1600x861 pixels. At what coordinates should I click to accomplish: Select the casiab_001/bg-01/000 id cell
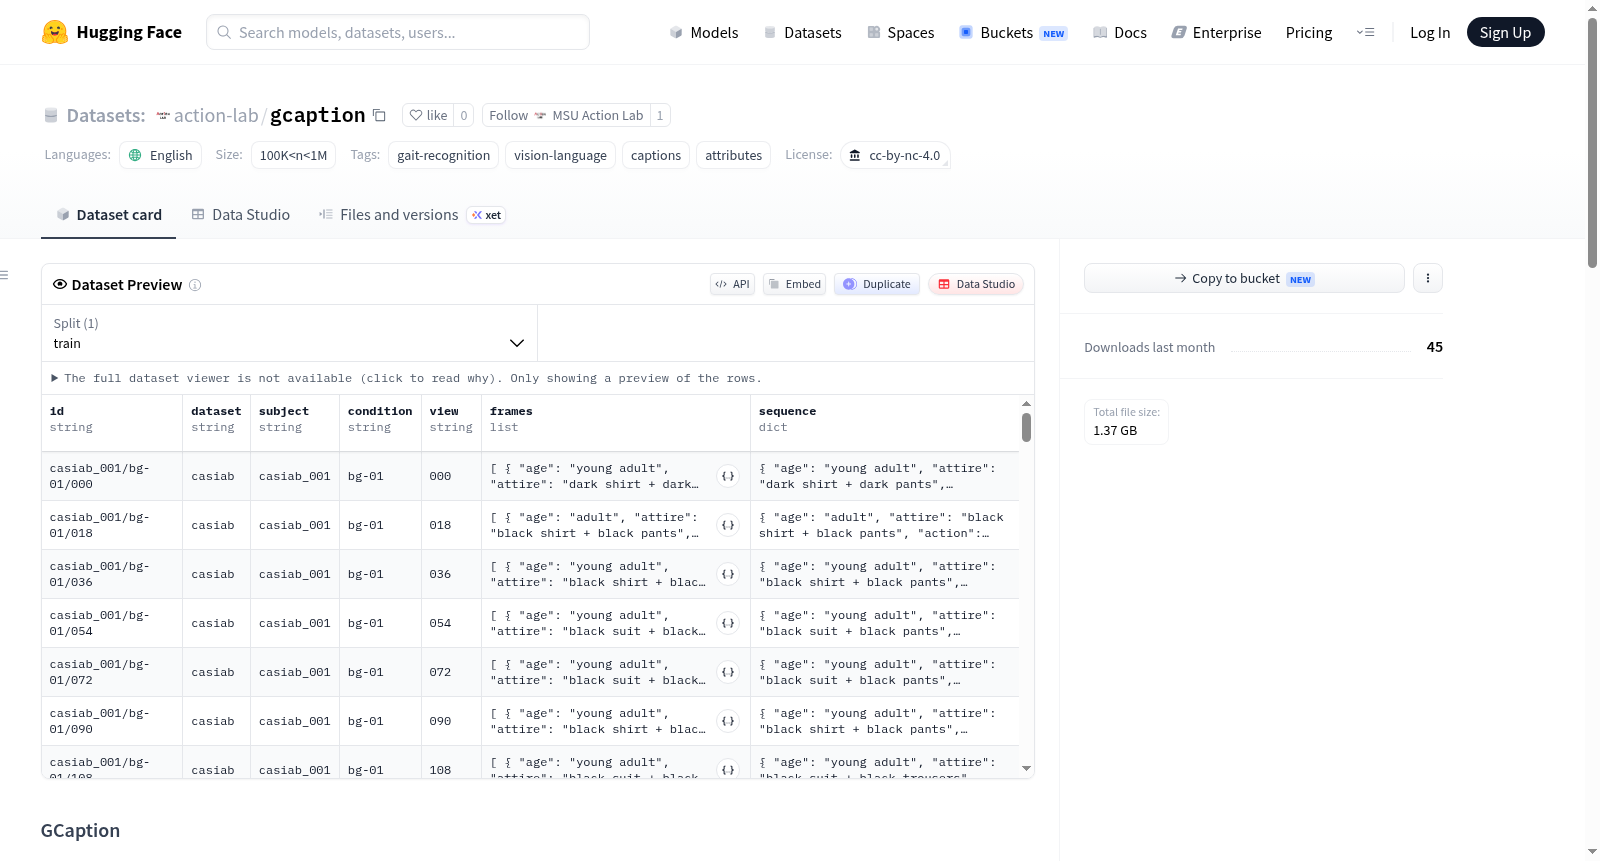click(112, 476)
